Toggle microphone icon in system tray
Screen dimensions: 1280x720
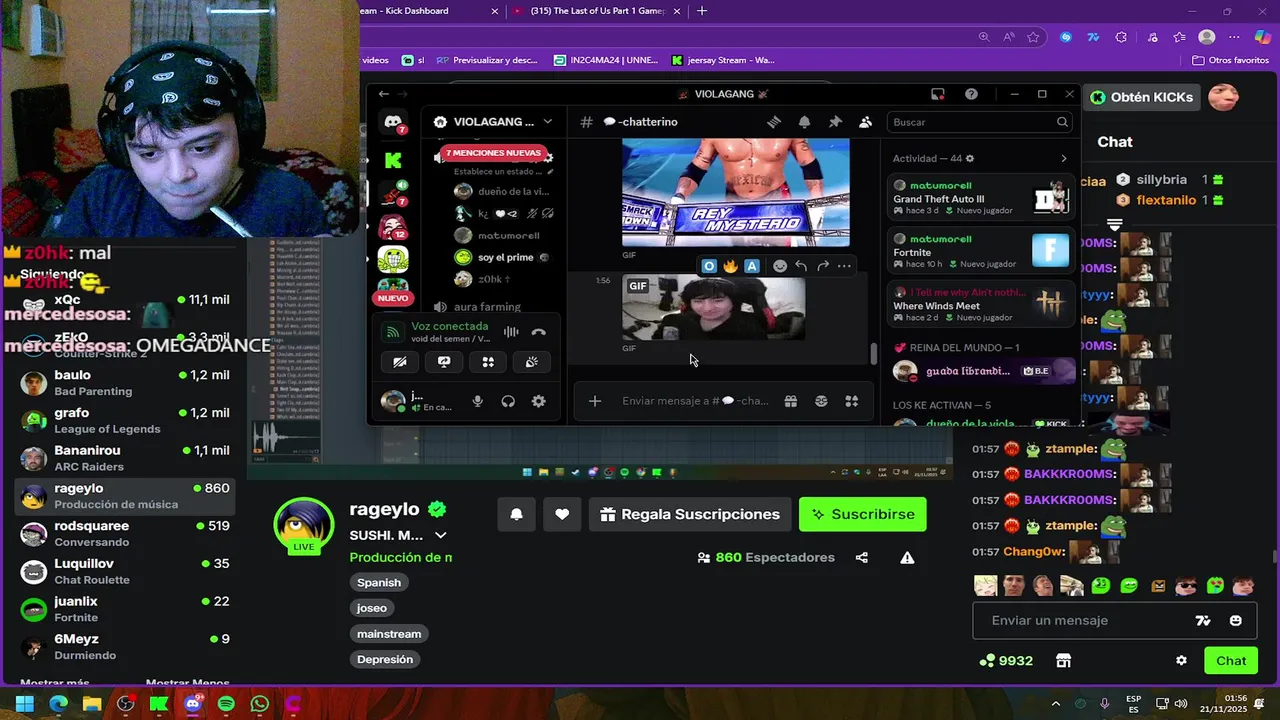[x=1105, y=704]
